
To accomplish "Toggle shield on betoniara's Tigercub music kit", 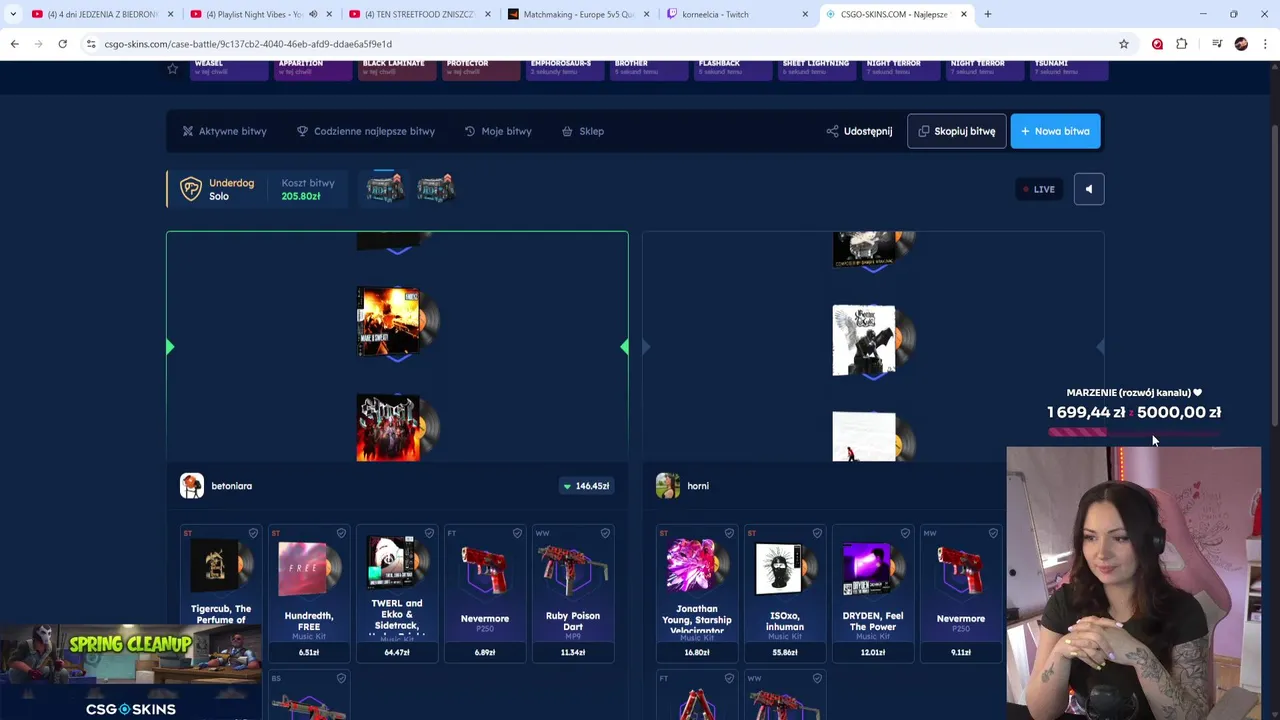I will (253, 533).
